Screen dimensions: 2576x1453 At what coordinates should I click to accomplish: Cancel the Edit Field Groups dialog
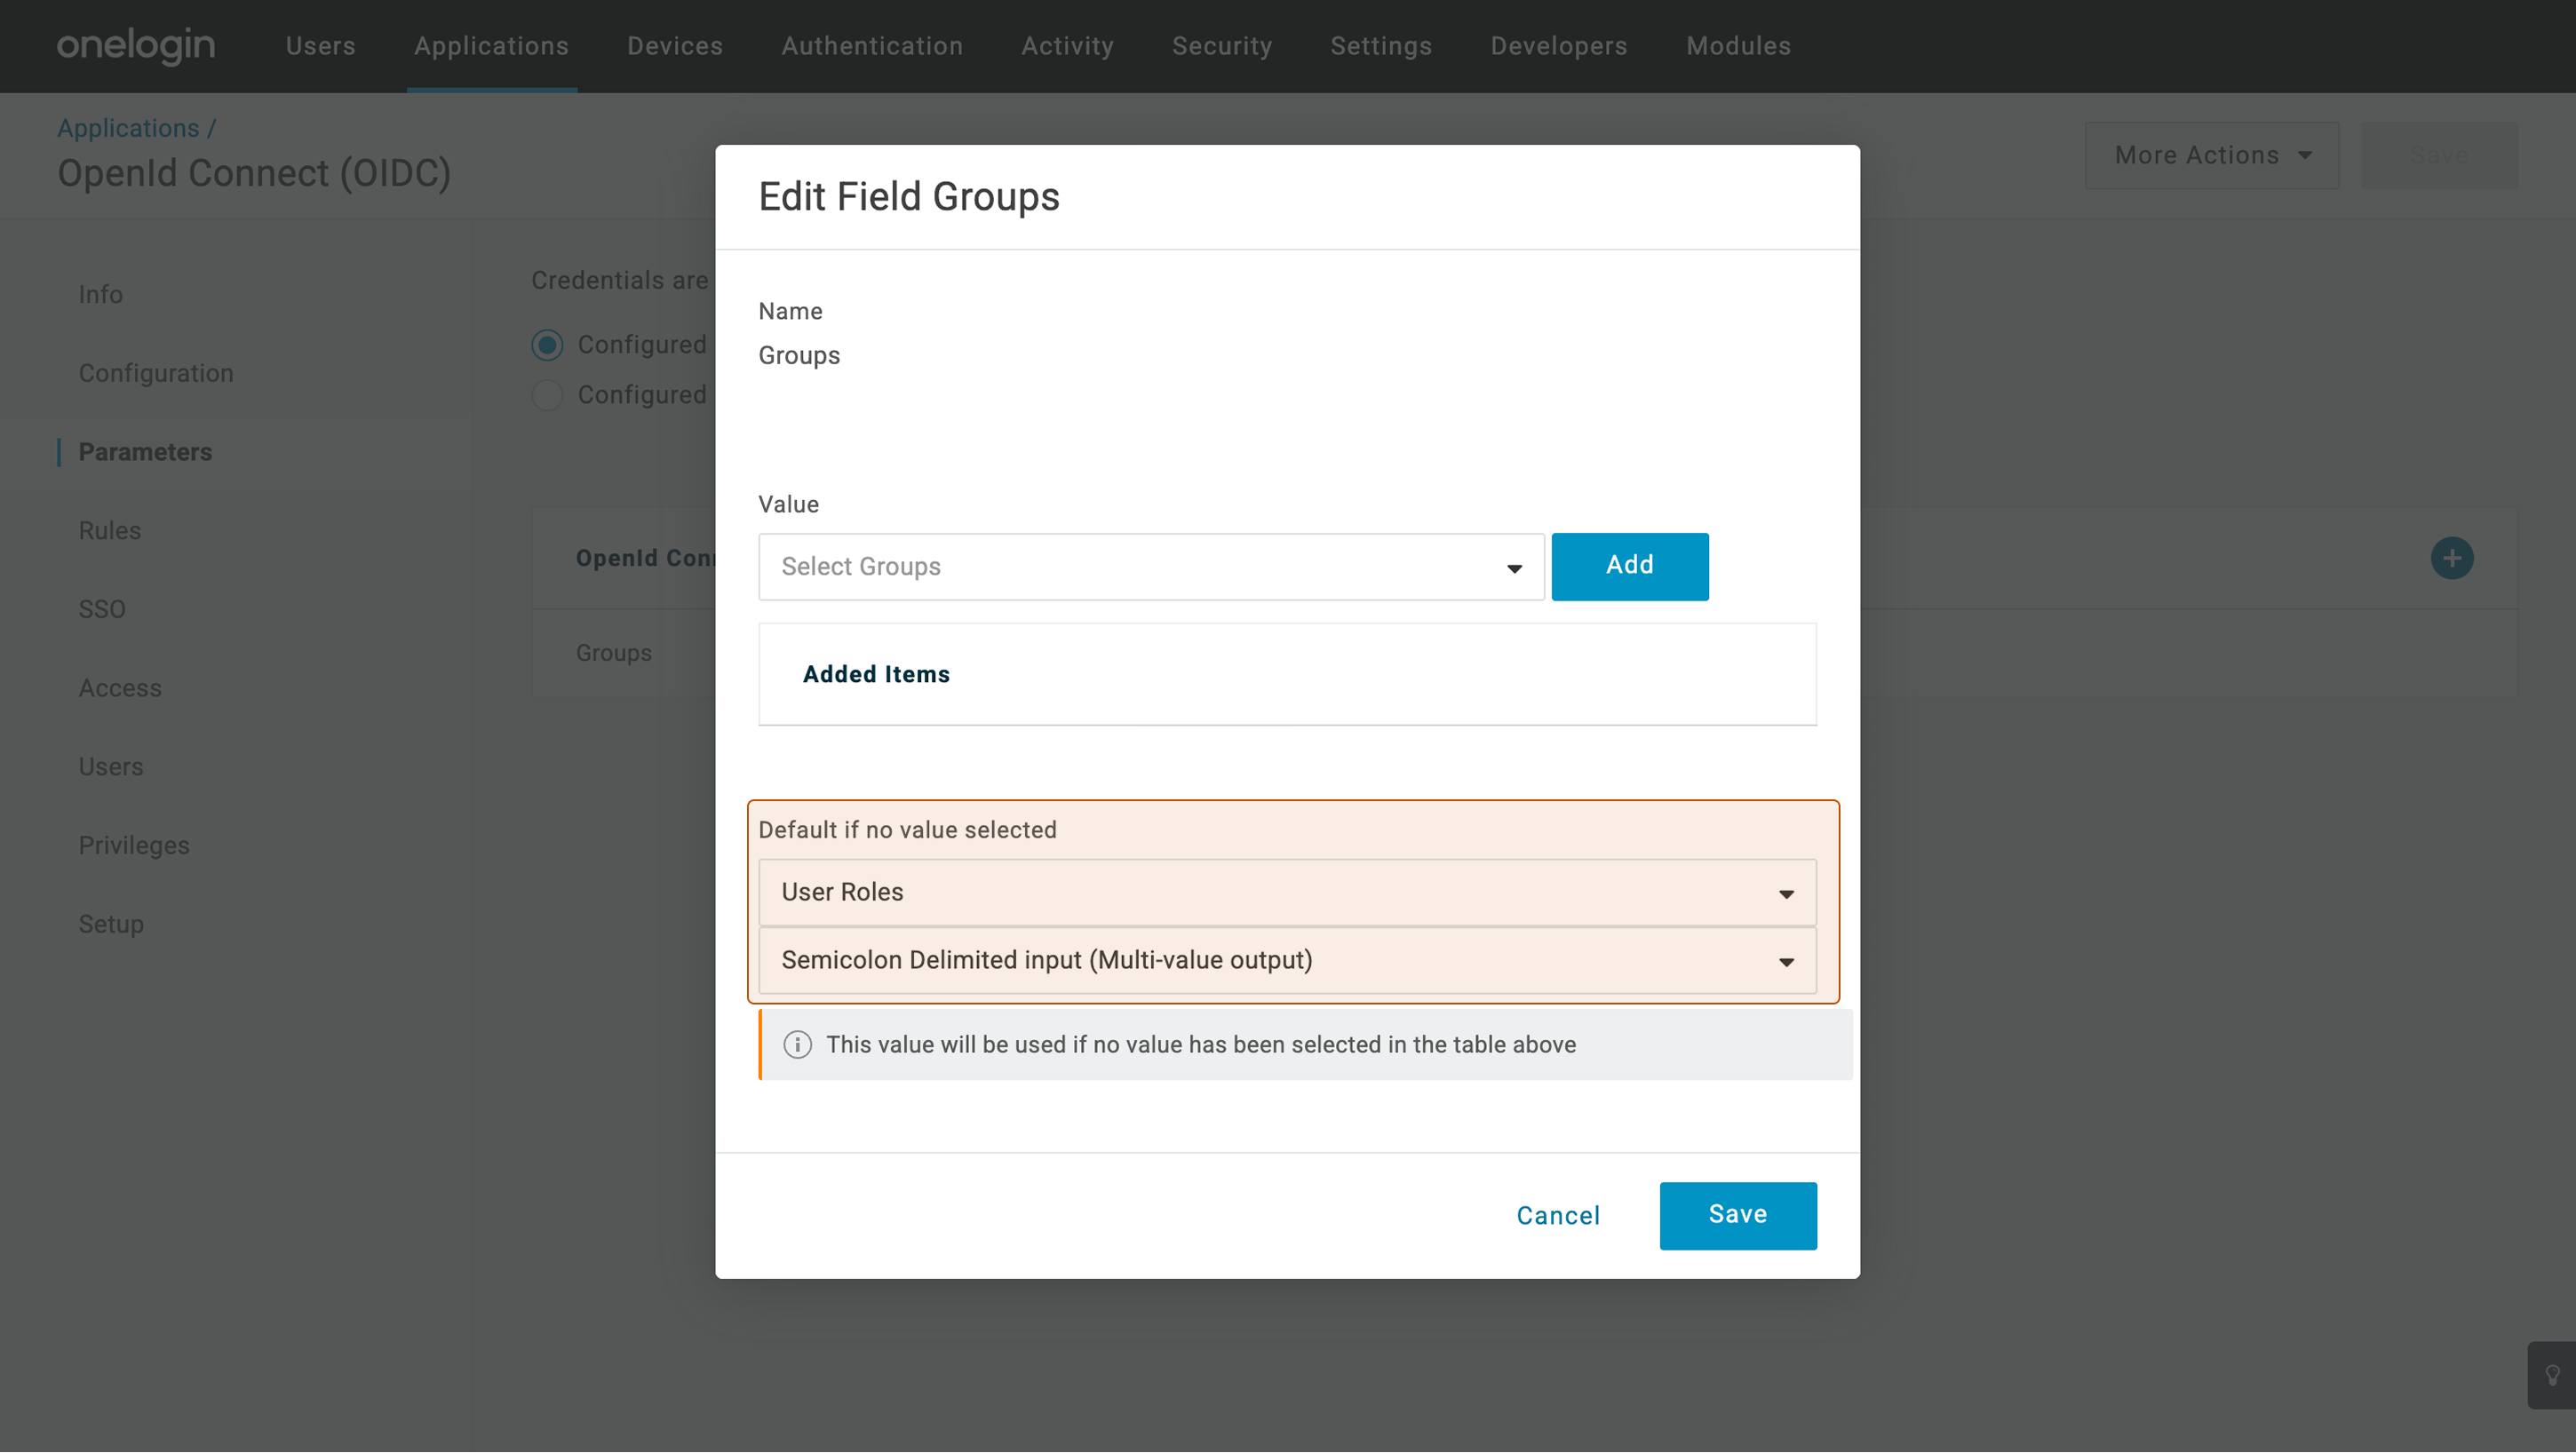coord(1558,1215)
